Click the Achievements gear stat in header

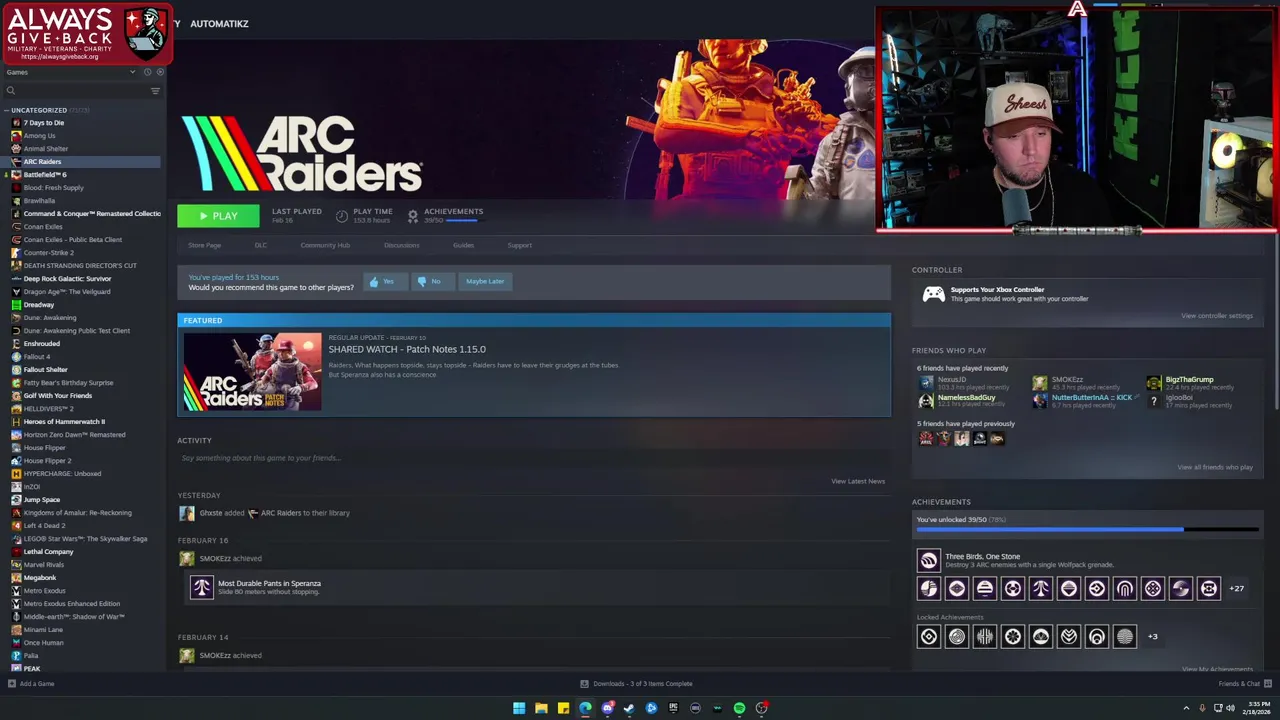(412, 216)
